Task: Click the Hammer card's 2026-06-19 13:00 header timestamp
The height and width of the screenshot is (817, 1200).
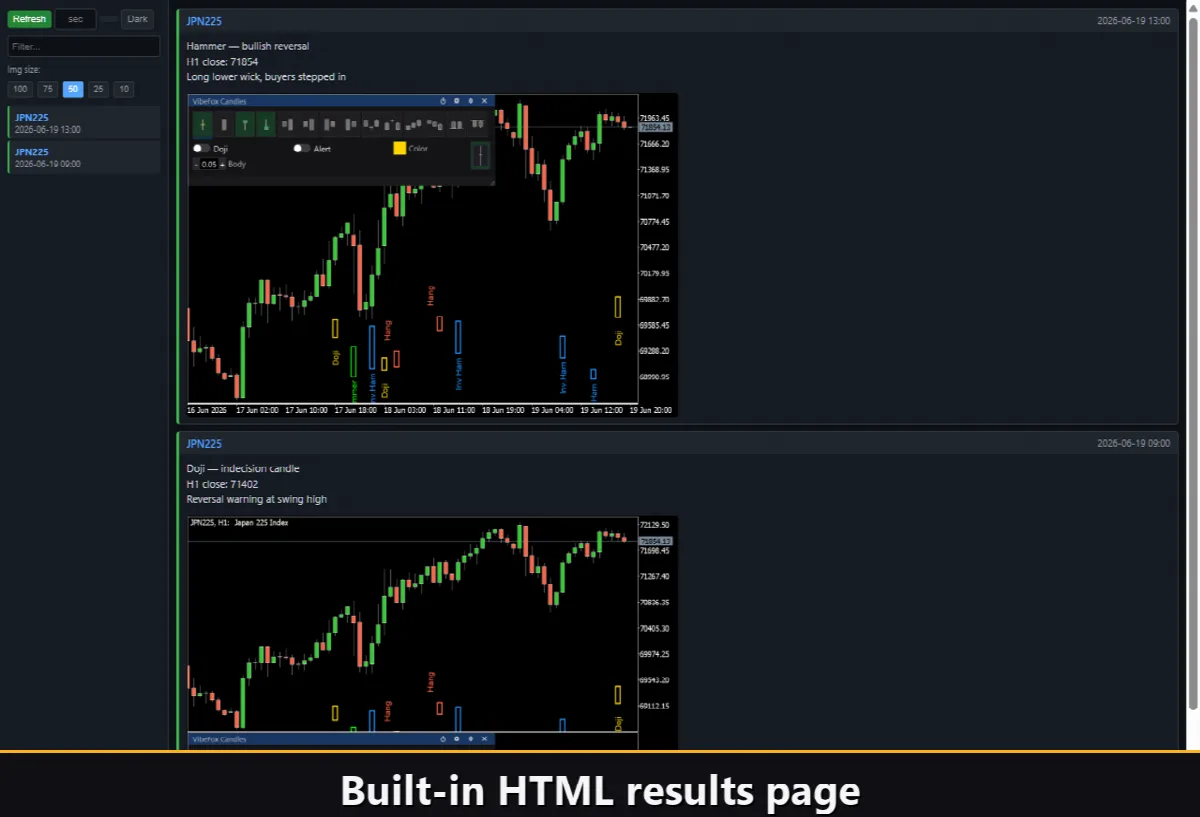Action: pos(1134,21)
